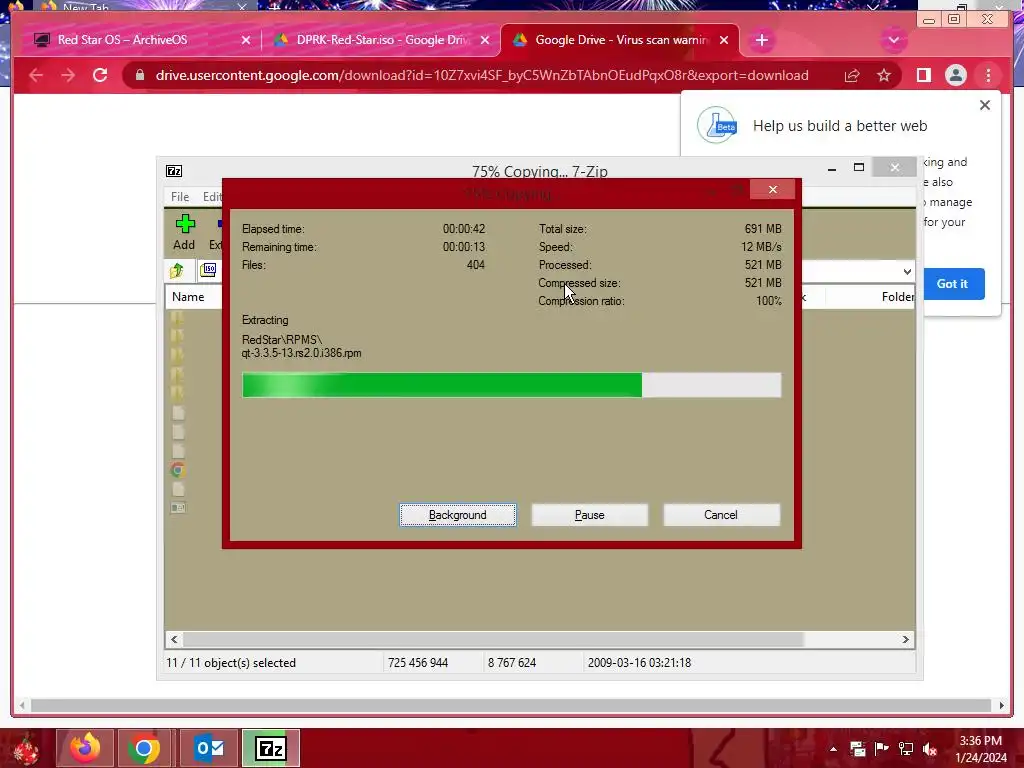Image resolution: width=1024 pixels, height=768 pixels.
Task: Open Chrome three-dot menu
Action: [989, 75]
